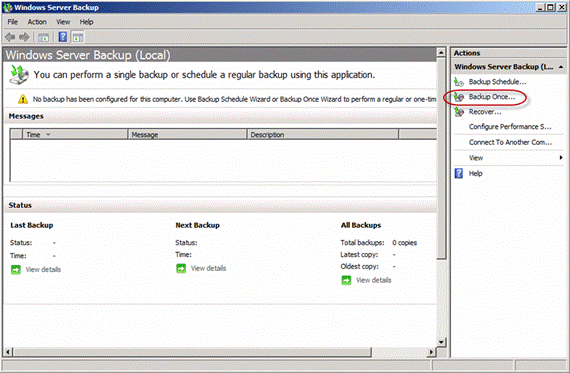Collapse the Windows Server Backup actions section

coord(561,67)
